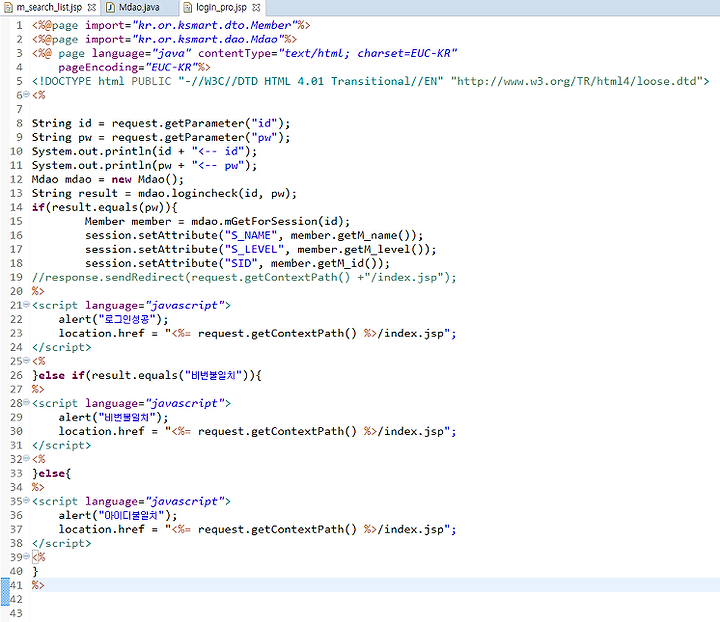Click the Java file icon on Mdao.java tab

tap(111, 7)
